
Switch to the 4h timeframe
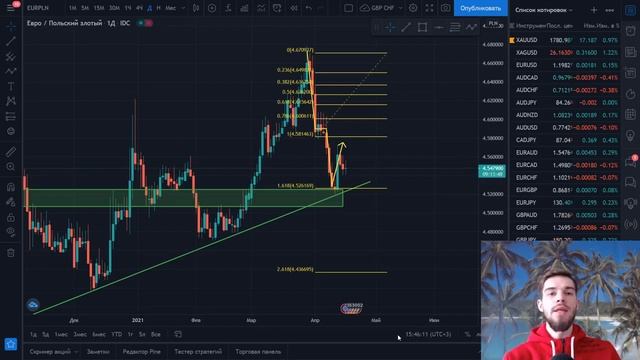[x=139, y=8]
